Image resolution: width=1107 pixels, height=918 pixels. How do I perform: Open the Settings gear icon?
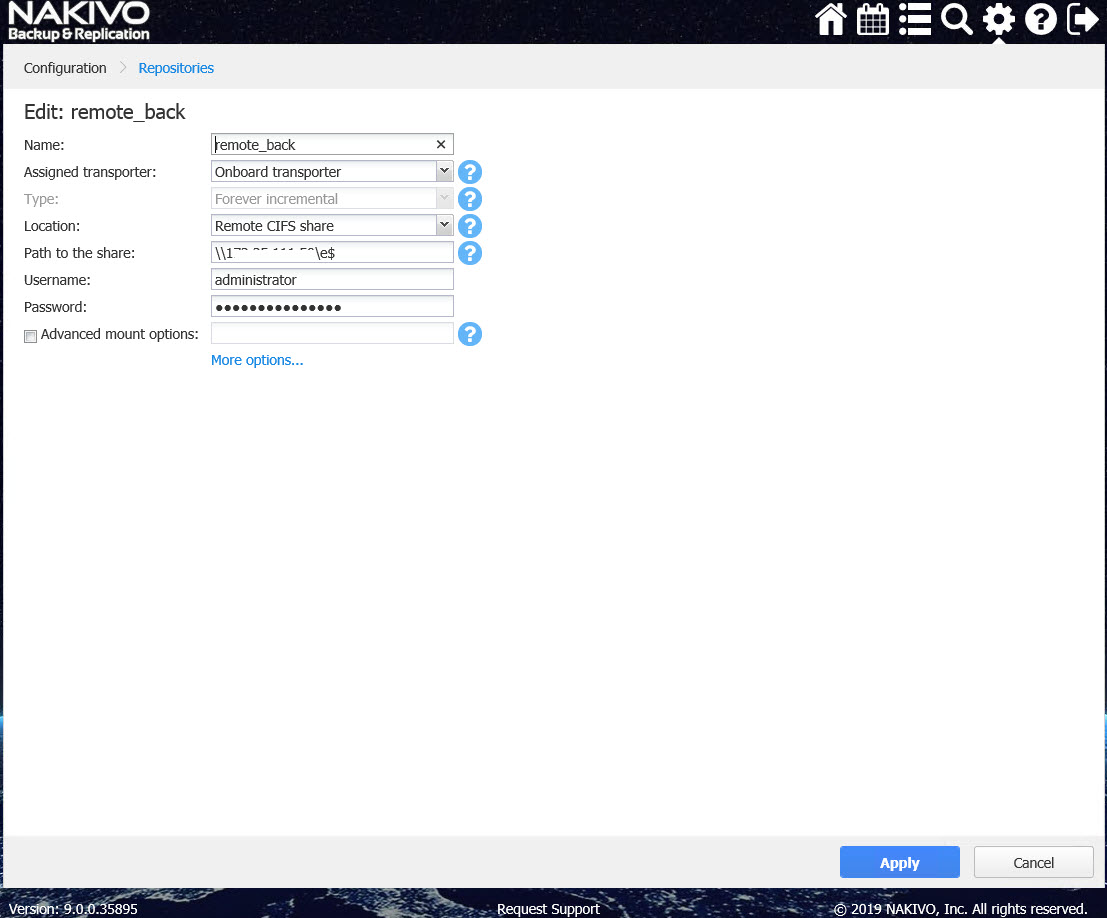click(998, 20)
